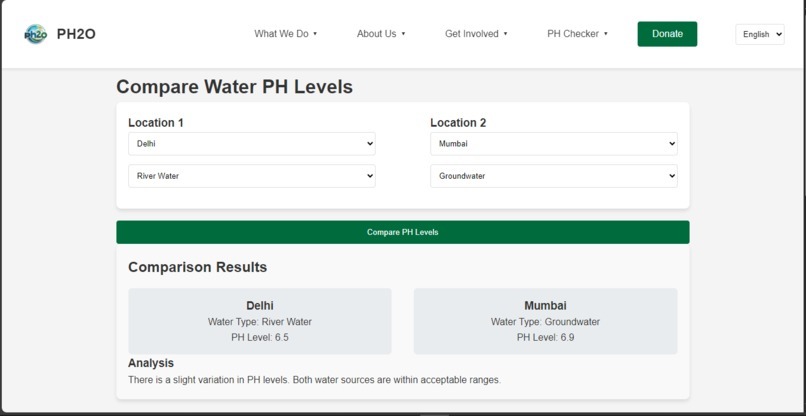This screenshot has width=806, height=416.
Task: Open the PH Checker menu
Action: (x=577, y=34)
